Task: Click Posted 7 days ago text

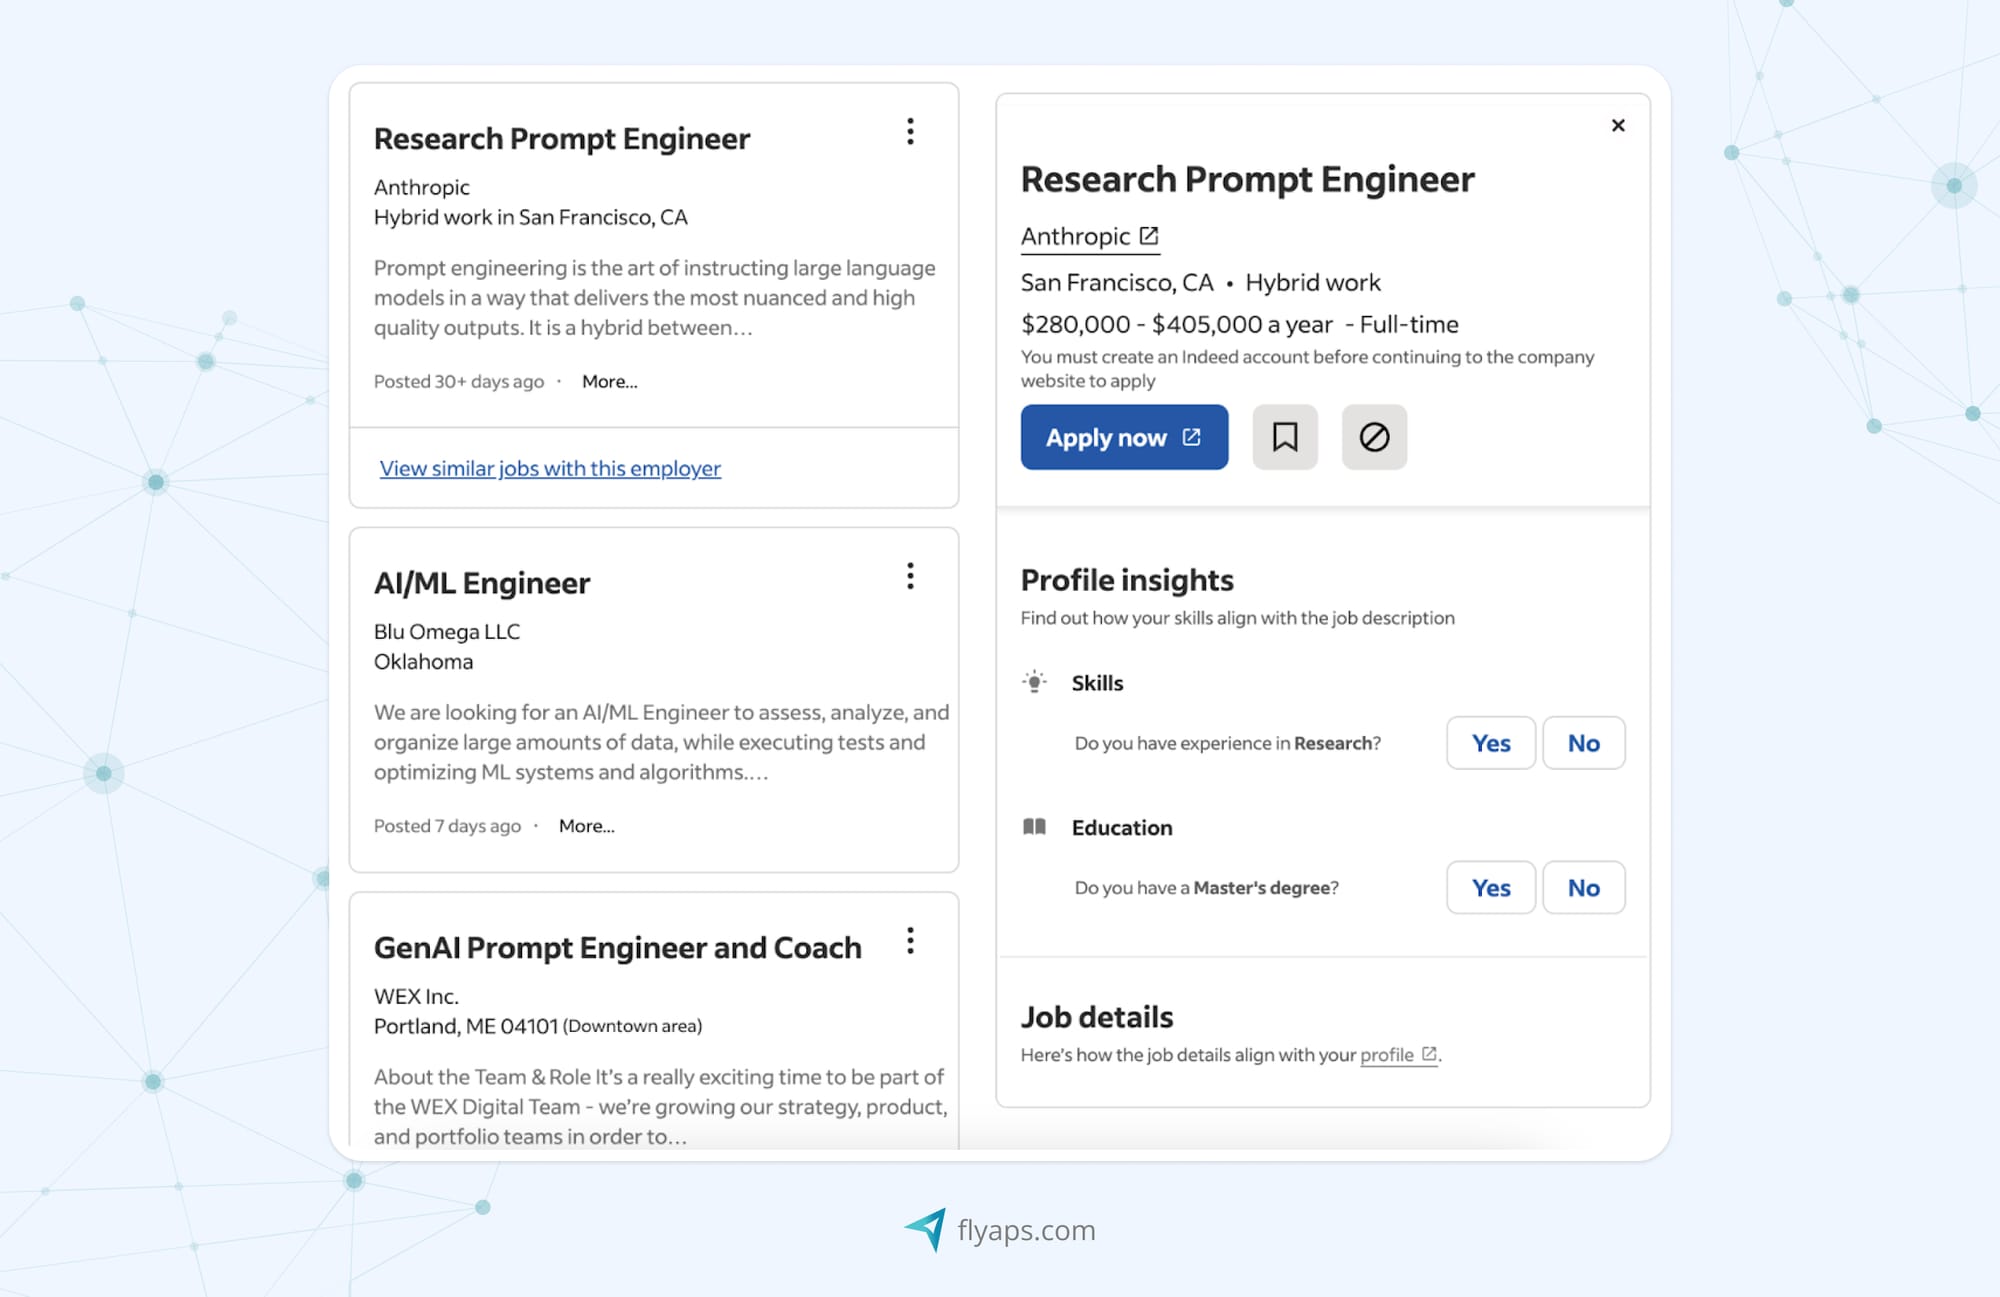Action: [447, 826]
